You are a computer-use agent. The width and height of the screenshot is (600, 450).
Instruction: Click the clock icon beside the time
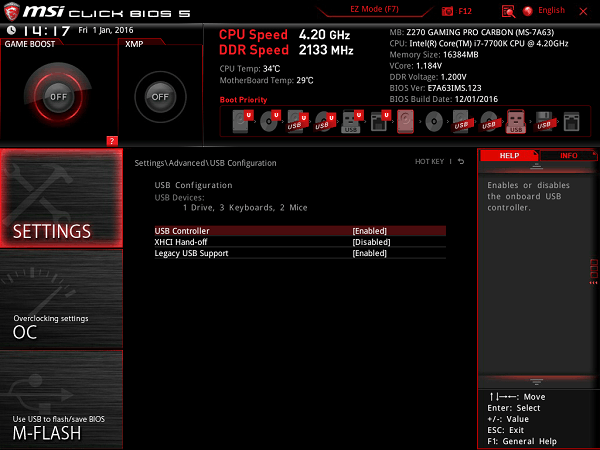(x=11, y=30)
